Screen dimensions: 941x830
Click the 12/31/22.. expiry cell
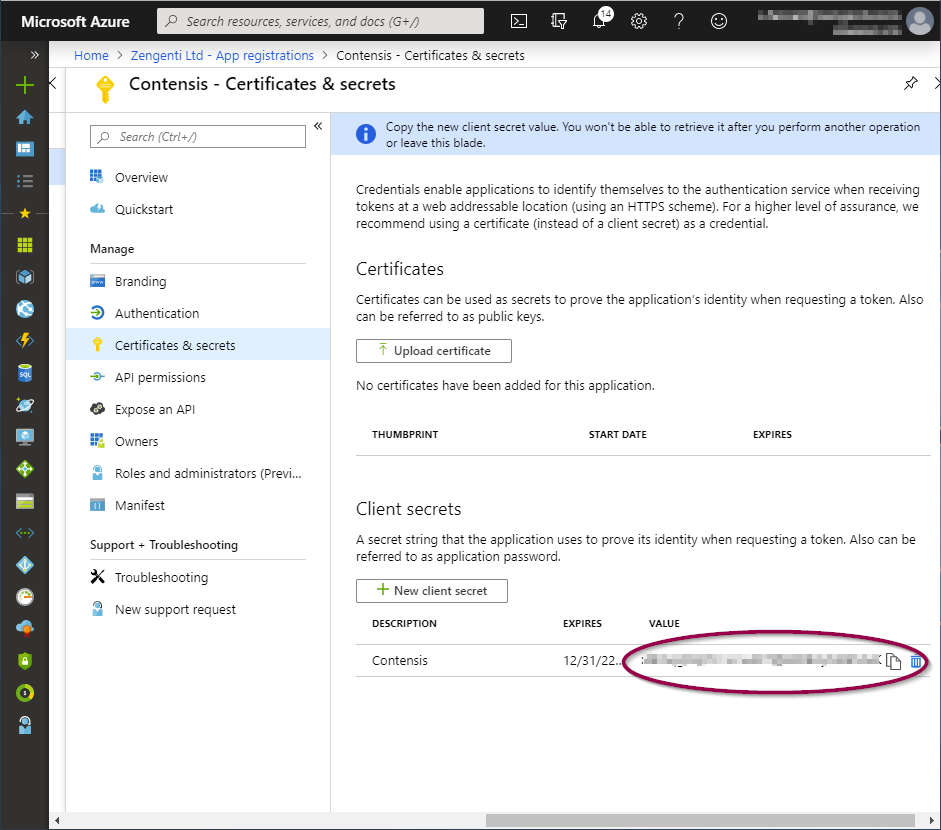click(592, 660)
